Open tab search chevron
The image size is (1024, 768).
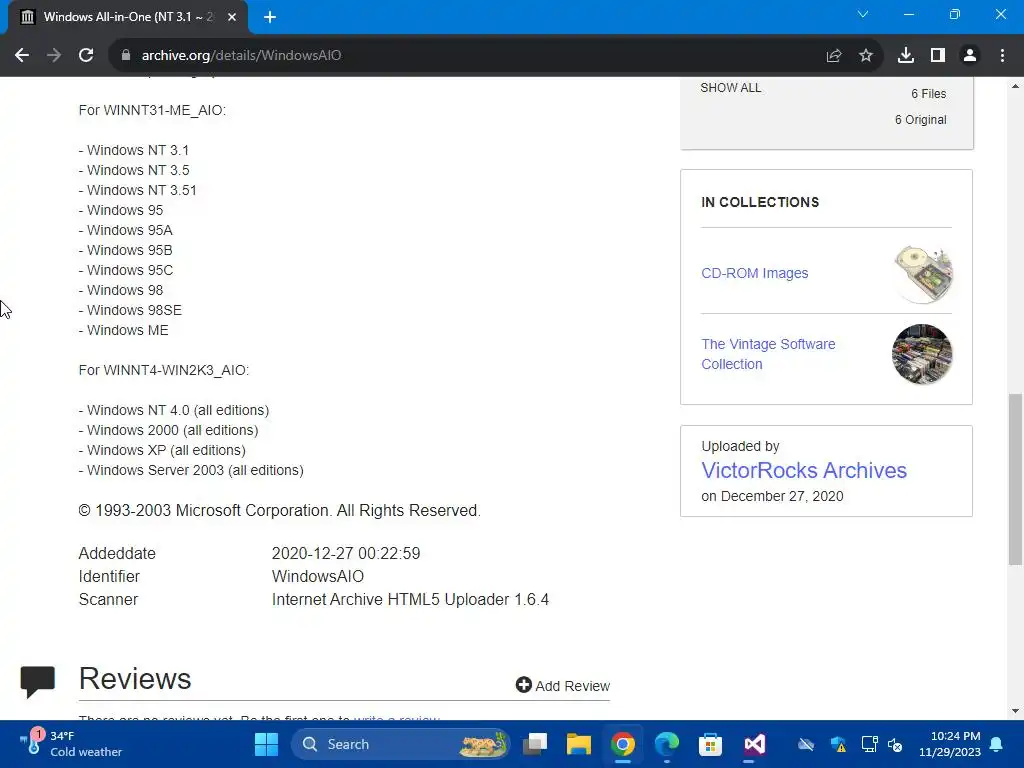863,14
